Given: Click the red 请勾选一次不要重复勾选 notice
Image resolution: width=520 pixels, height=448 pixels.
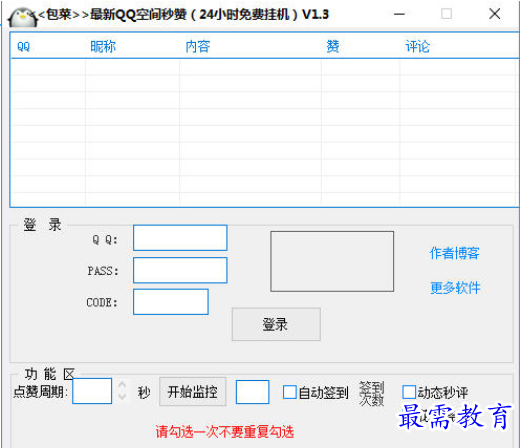Looking at the screenshot, I should tap(225, 432).
